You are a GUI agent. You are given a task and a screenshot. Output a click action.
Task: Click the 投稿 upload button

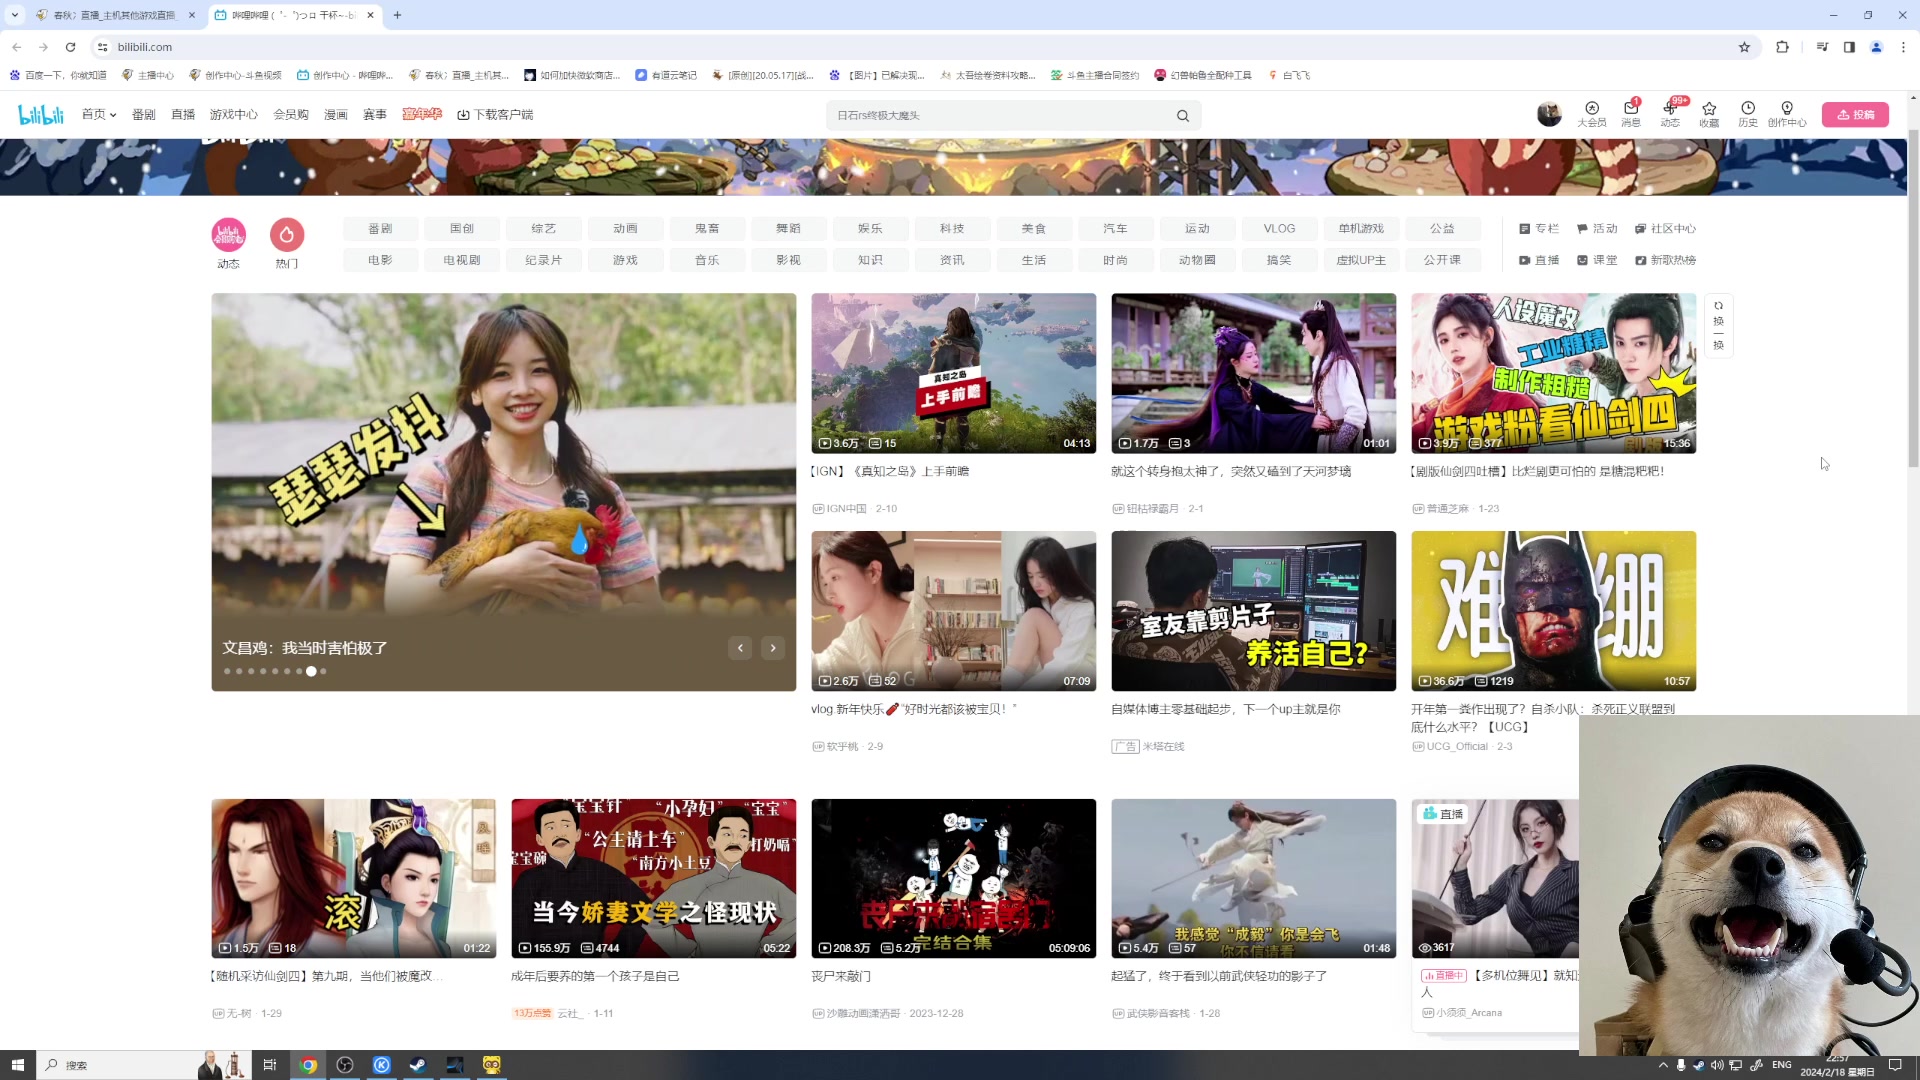pyautogui.click(x=1855, y=115)
